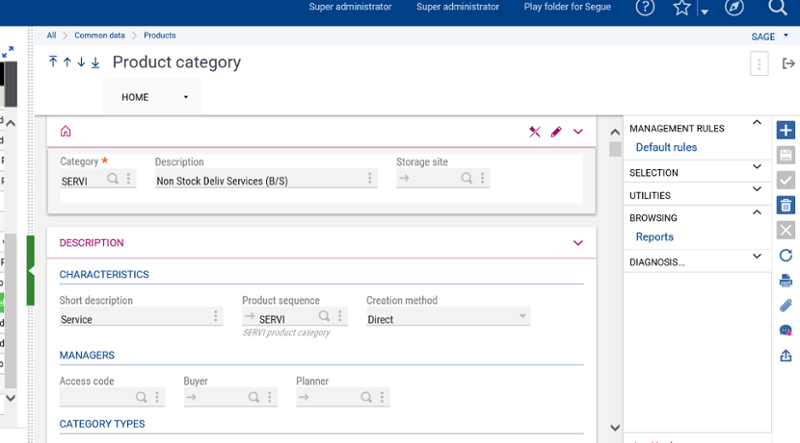Click the pencil edit icon in header section
The height and width of the screenshot is (443, 800).
(x=556, y=131)
